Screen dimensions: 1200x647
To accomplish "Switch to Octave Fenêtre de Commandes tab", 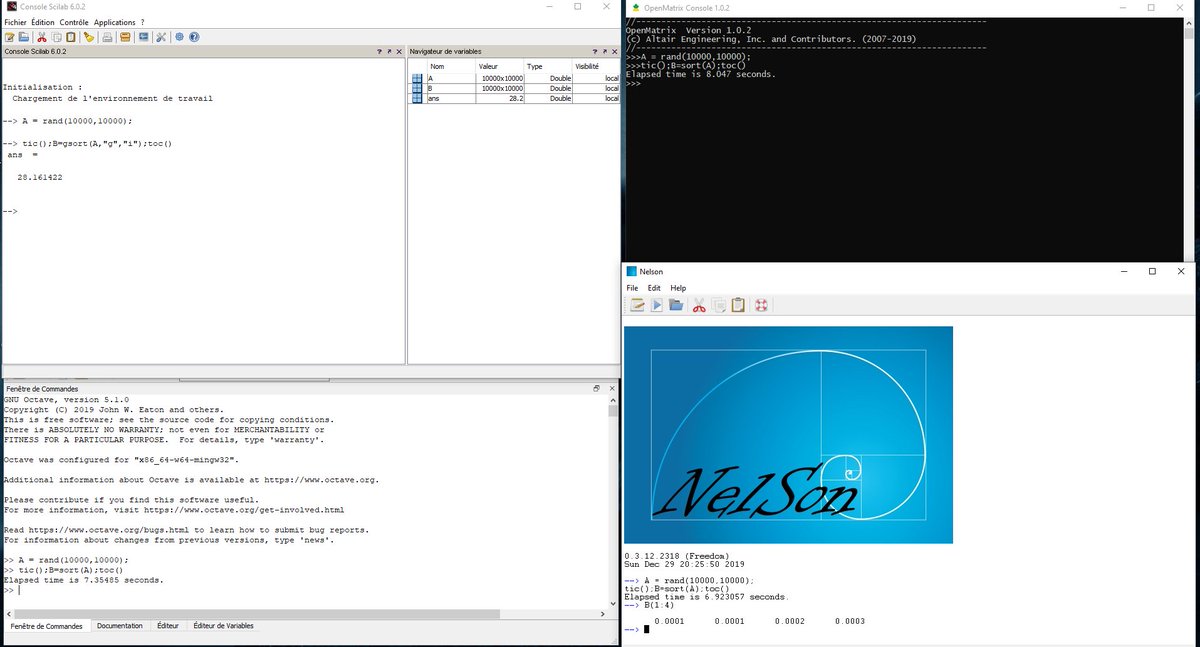I will 46,626.
